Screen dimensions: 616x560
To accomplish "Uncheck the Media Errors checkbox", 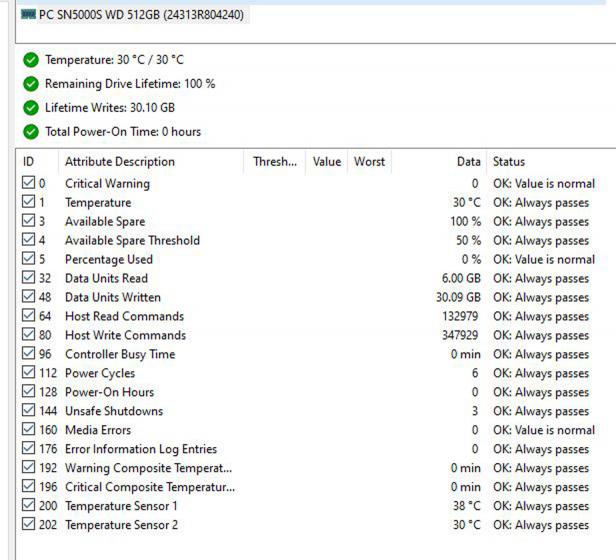I will pos(28,429).
